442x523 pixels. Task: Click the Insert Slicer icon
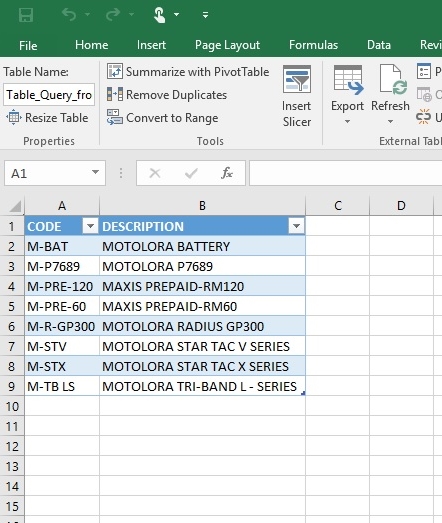click(297, 79)
